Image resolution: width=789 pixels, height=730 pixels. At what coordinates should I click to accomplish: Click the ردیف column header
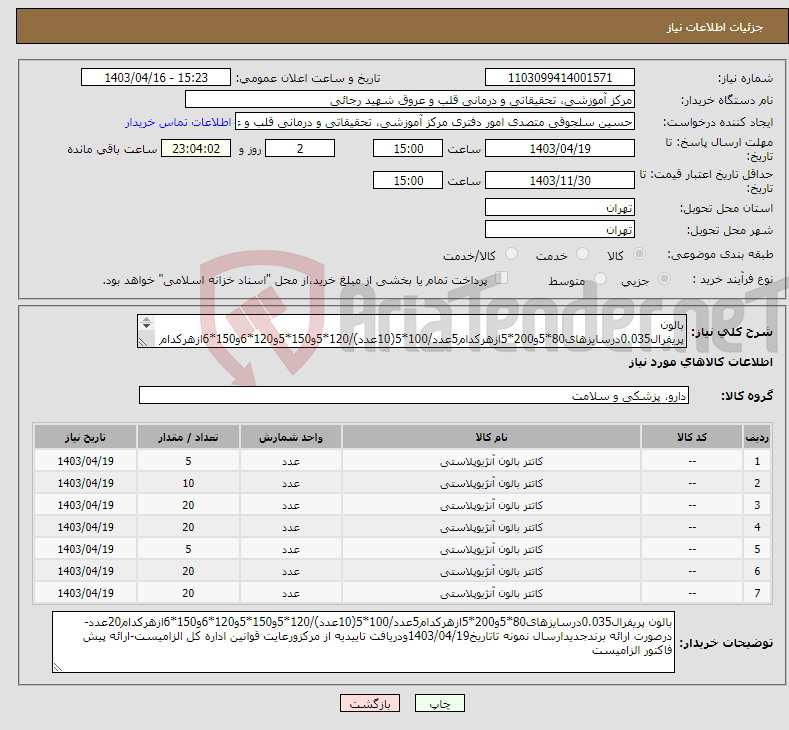click(x=757, y=437)
